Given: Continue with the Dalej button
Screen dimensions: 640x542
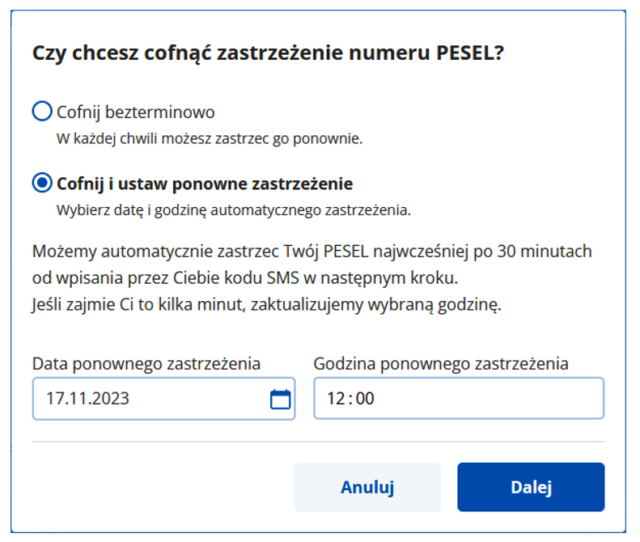Looking at the screenshot, I should pos(531,487).
